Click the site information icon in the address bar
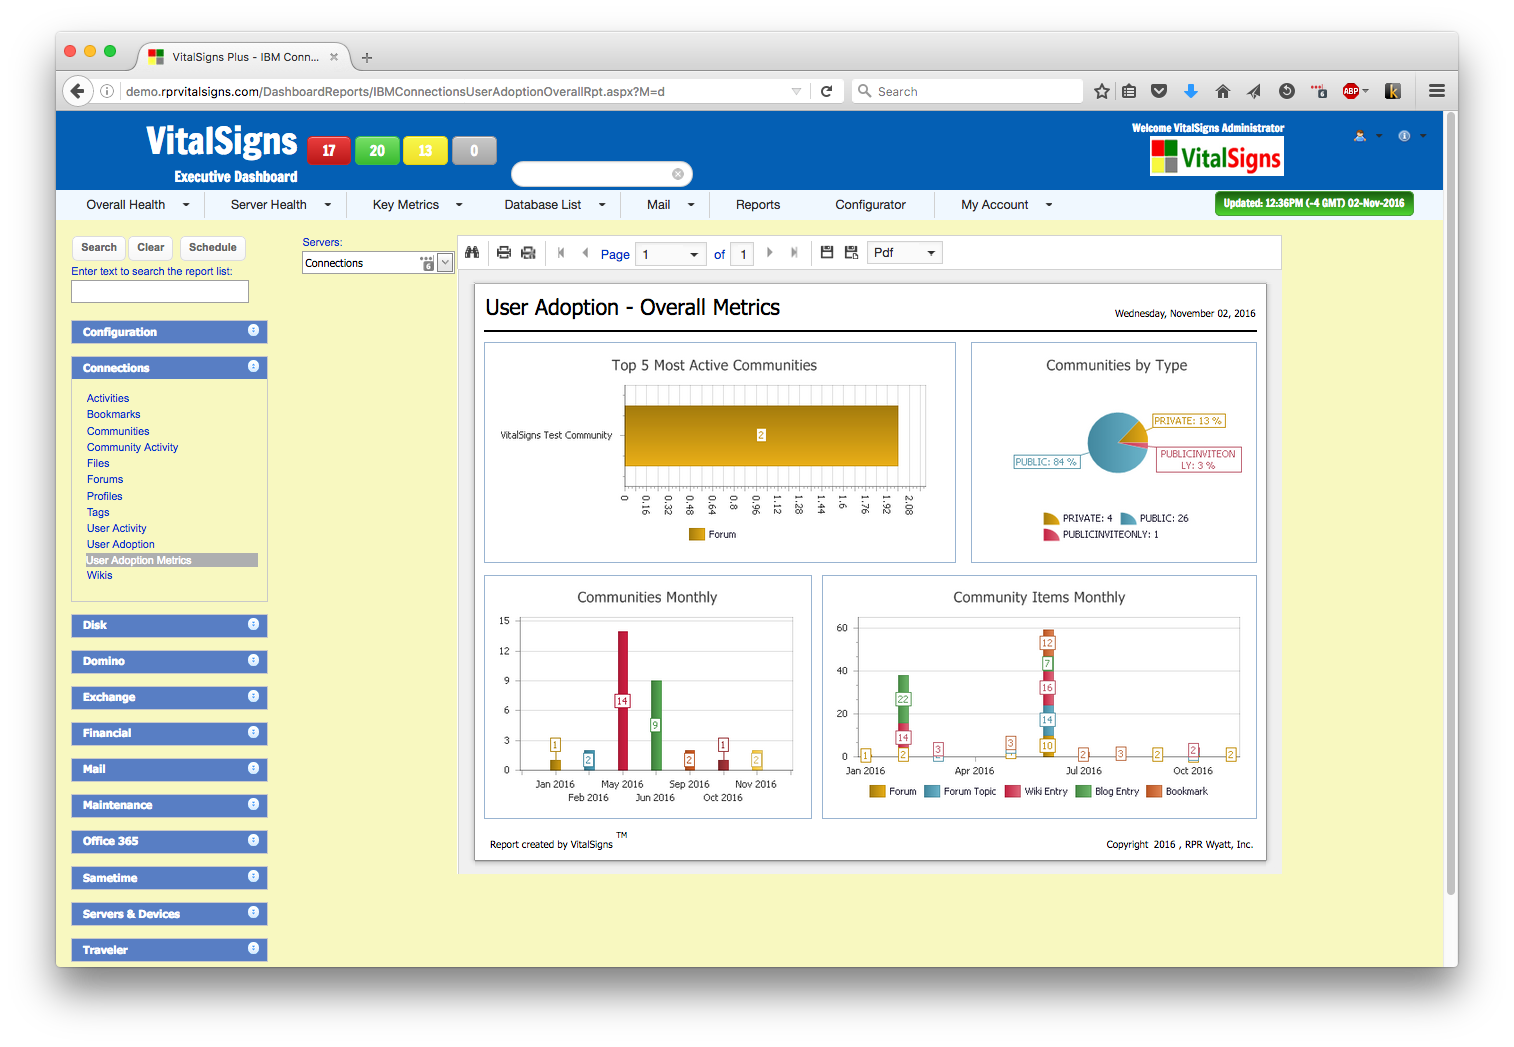1514x1047 pixels. point(107,91)
